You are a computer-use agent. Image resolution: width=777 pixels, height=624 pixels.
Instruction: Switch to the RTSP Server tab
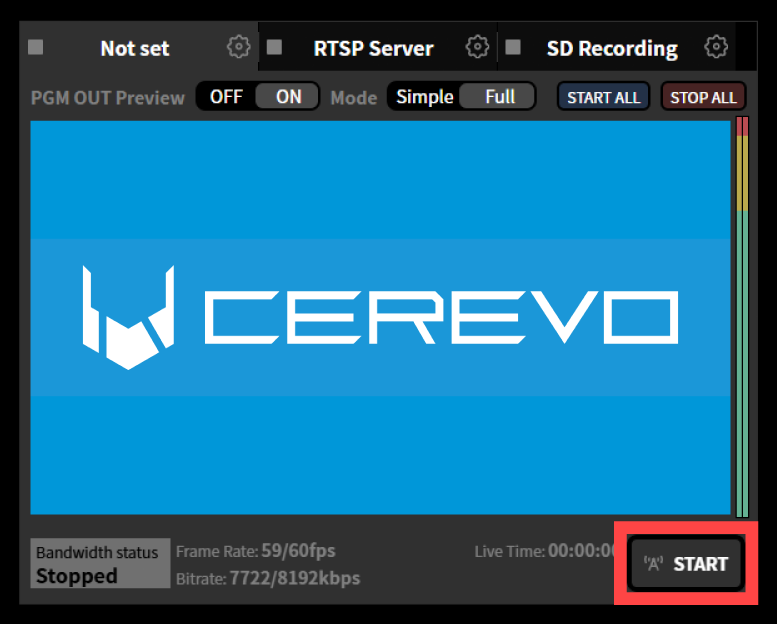(x=373, y=48)
